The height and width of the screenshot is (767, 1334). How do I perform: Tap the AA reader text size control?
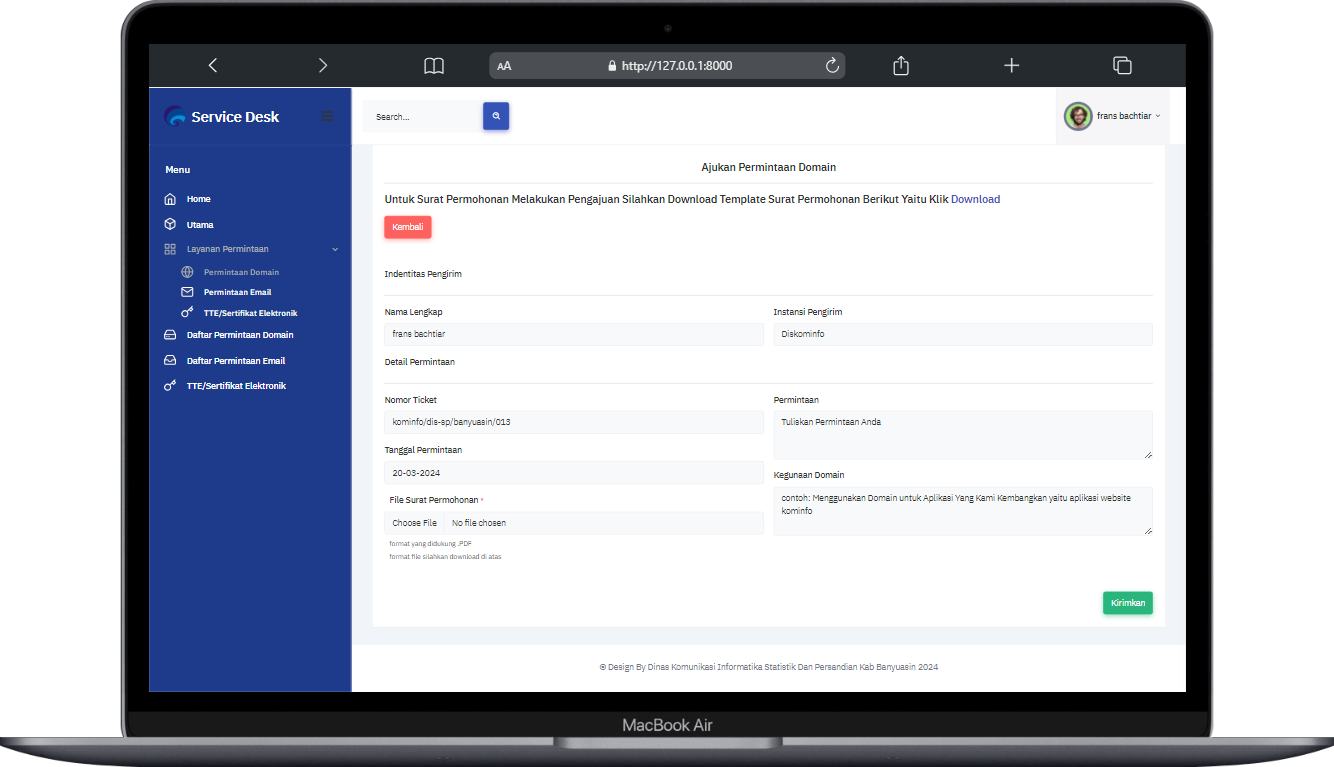pyautogui.click(x=504, y=66)
